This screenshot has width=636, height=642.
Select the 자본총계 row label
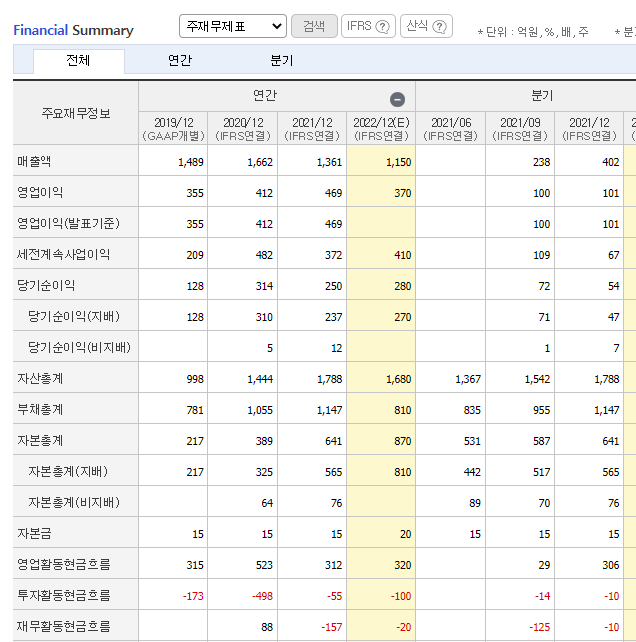(40, 441)
